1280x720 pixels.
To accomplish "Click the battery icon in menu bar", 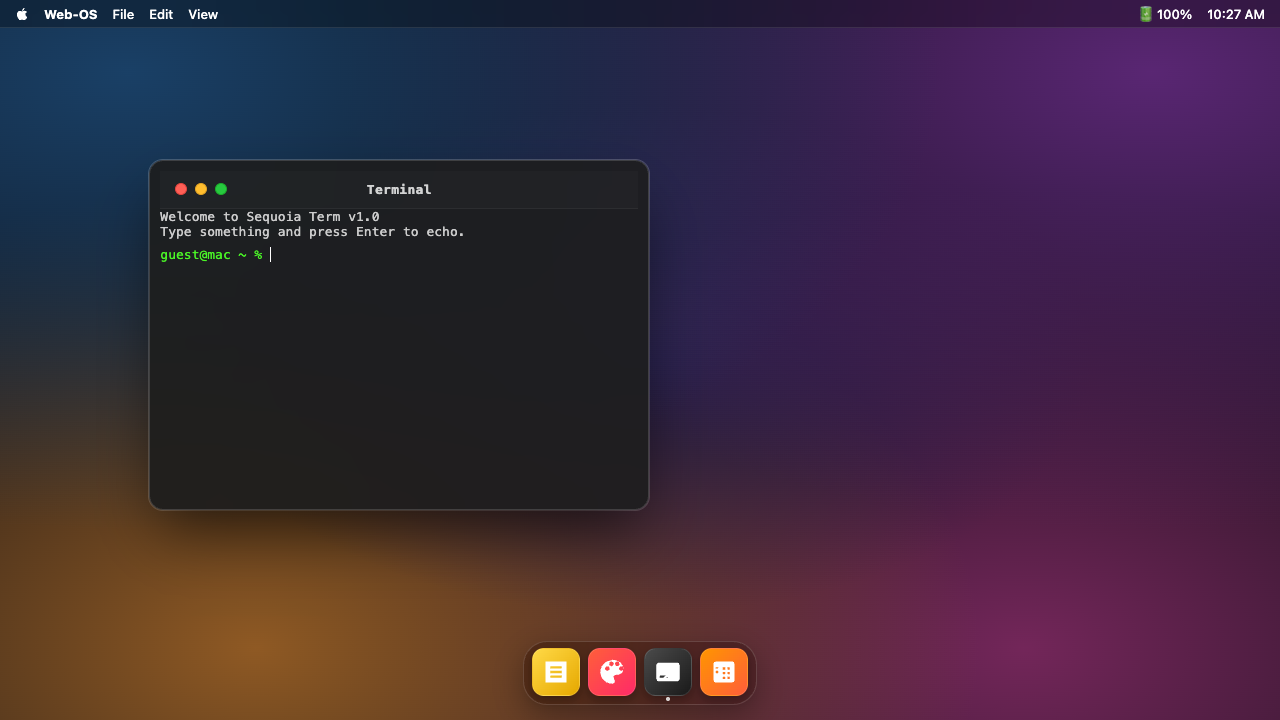I will coord(1146,14).
